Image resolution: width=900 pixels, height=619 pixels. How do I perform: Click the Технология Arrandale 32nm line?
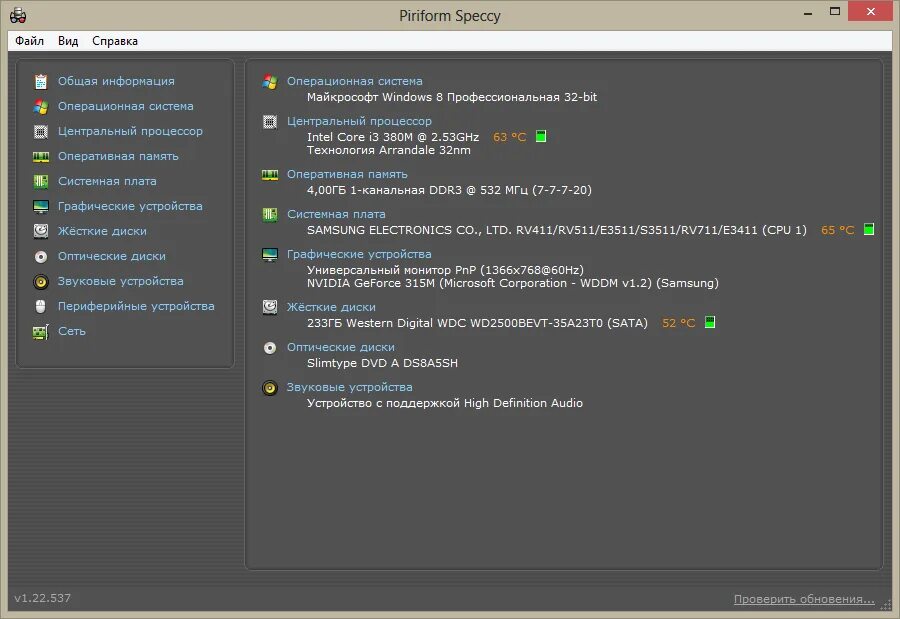pos(389,150)
